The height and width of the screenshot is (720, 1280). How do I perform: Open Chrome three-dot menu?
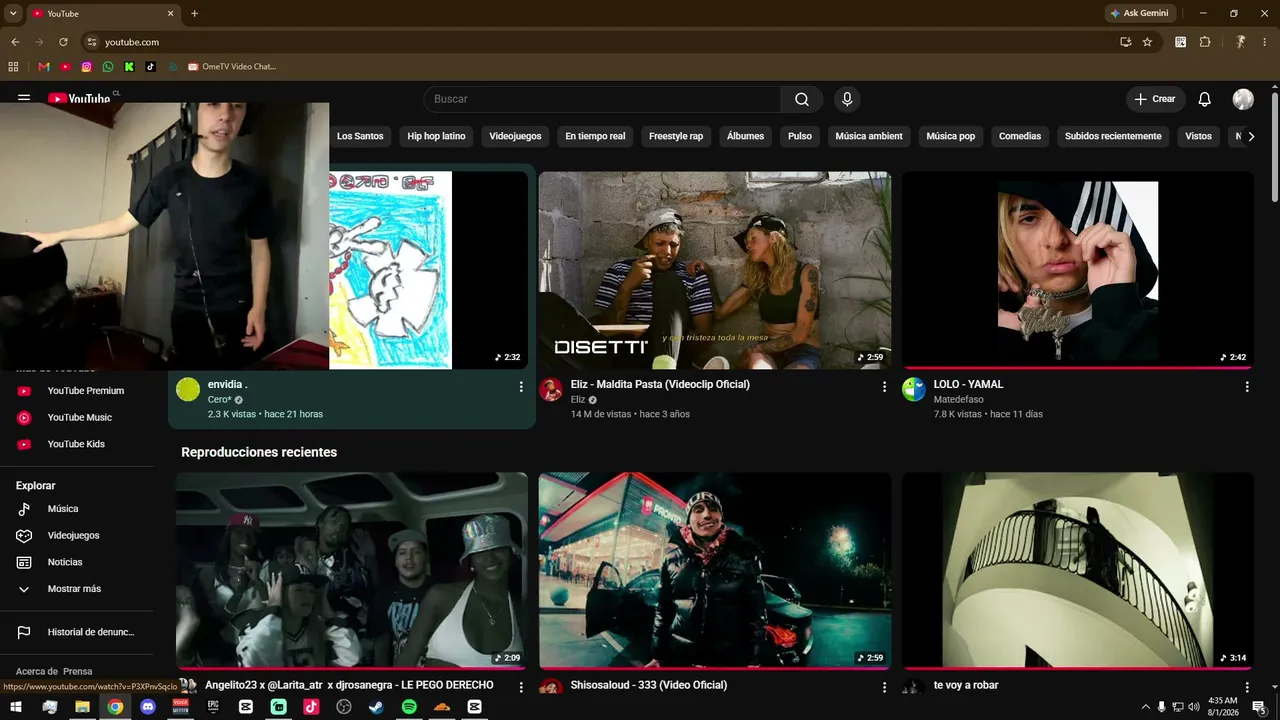pos(1265,42)
